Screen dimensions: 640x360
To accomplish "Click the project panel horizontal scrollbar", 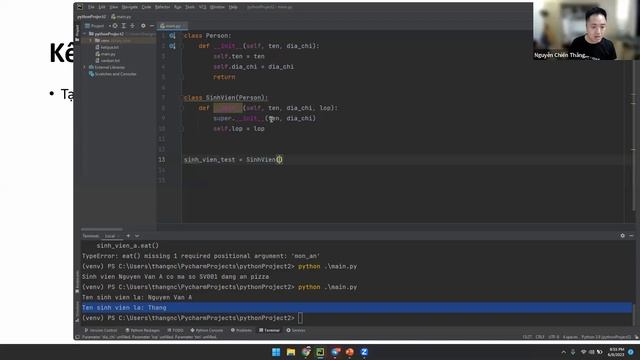I will tap(102, 229).
